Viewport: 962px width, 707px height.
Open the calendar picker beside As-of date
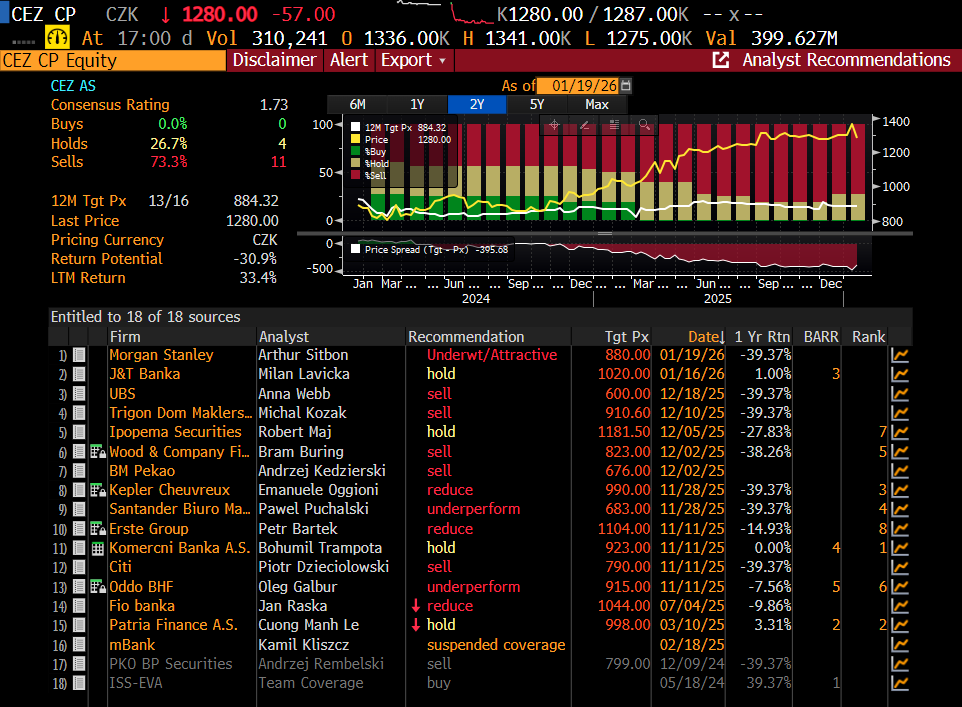[626, 86]
